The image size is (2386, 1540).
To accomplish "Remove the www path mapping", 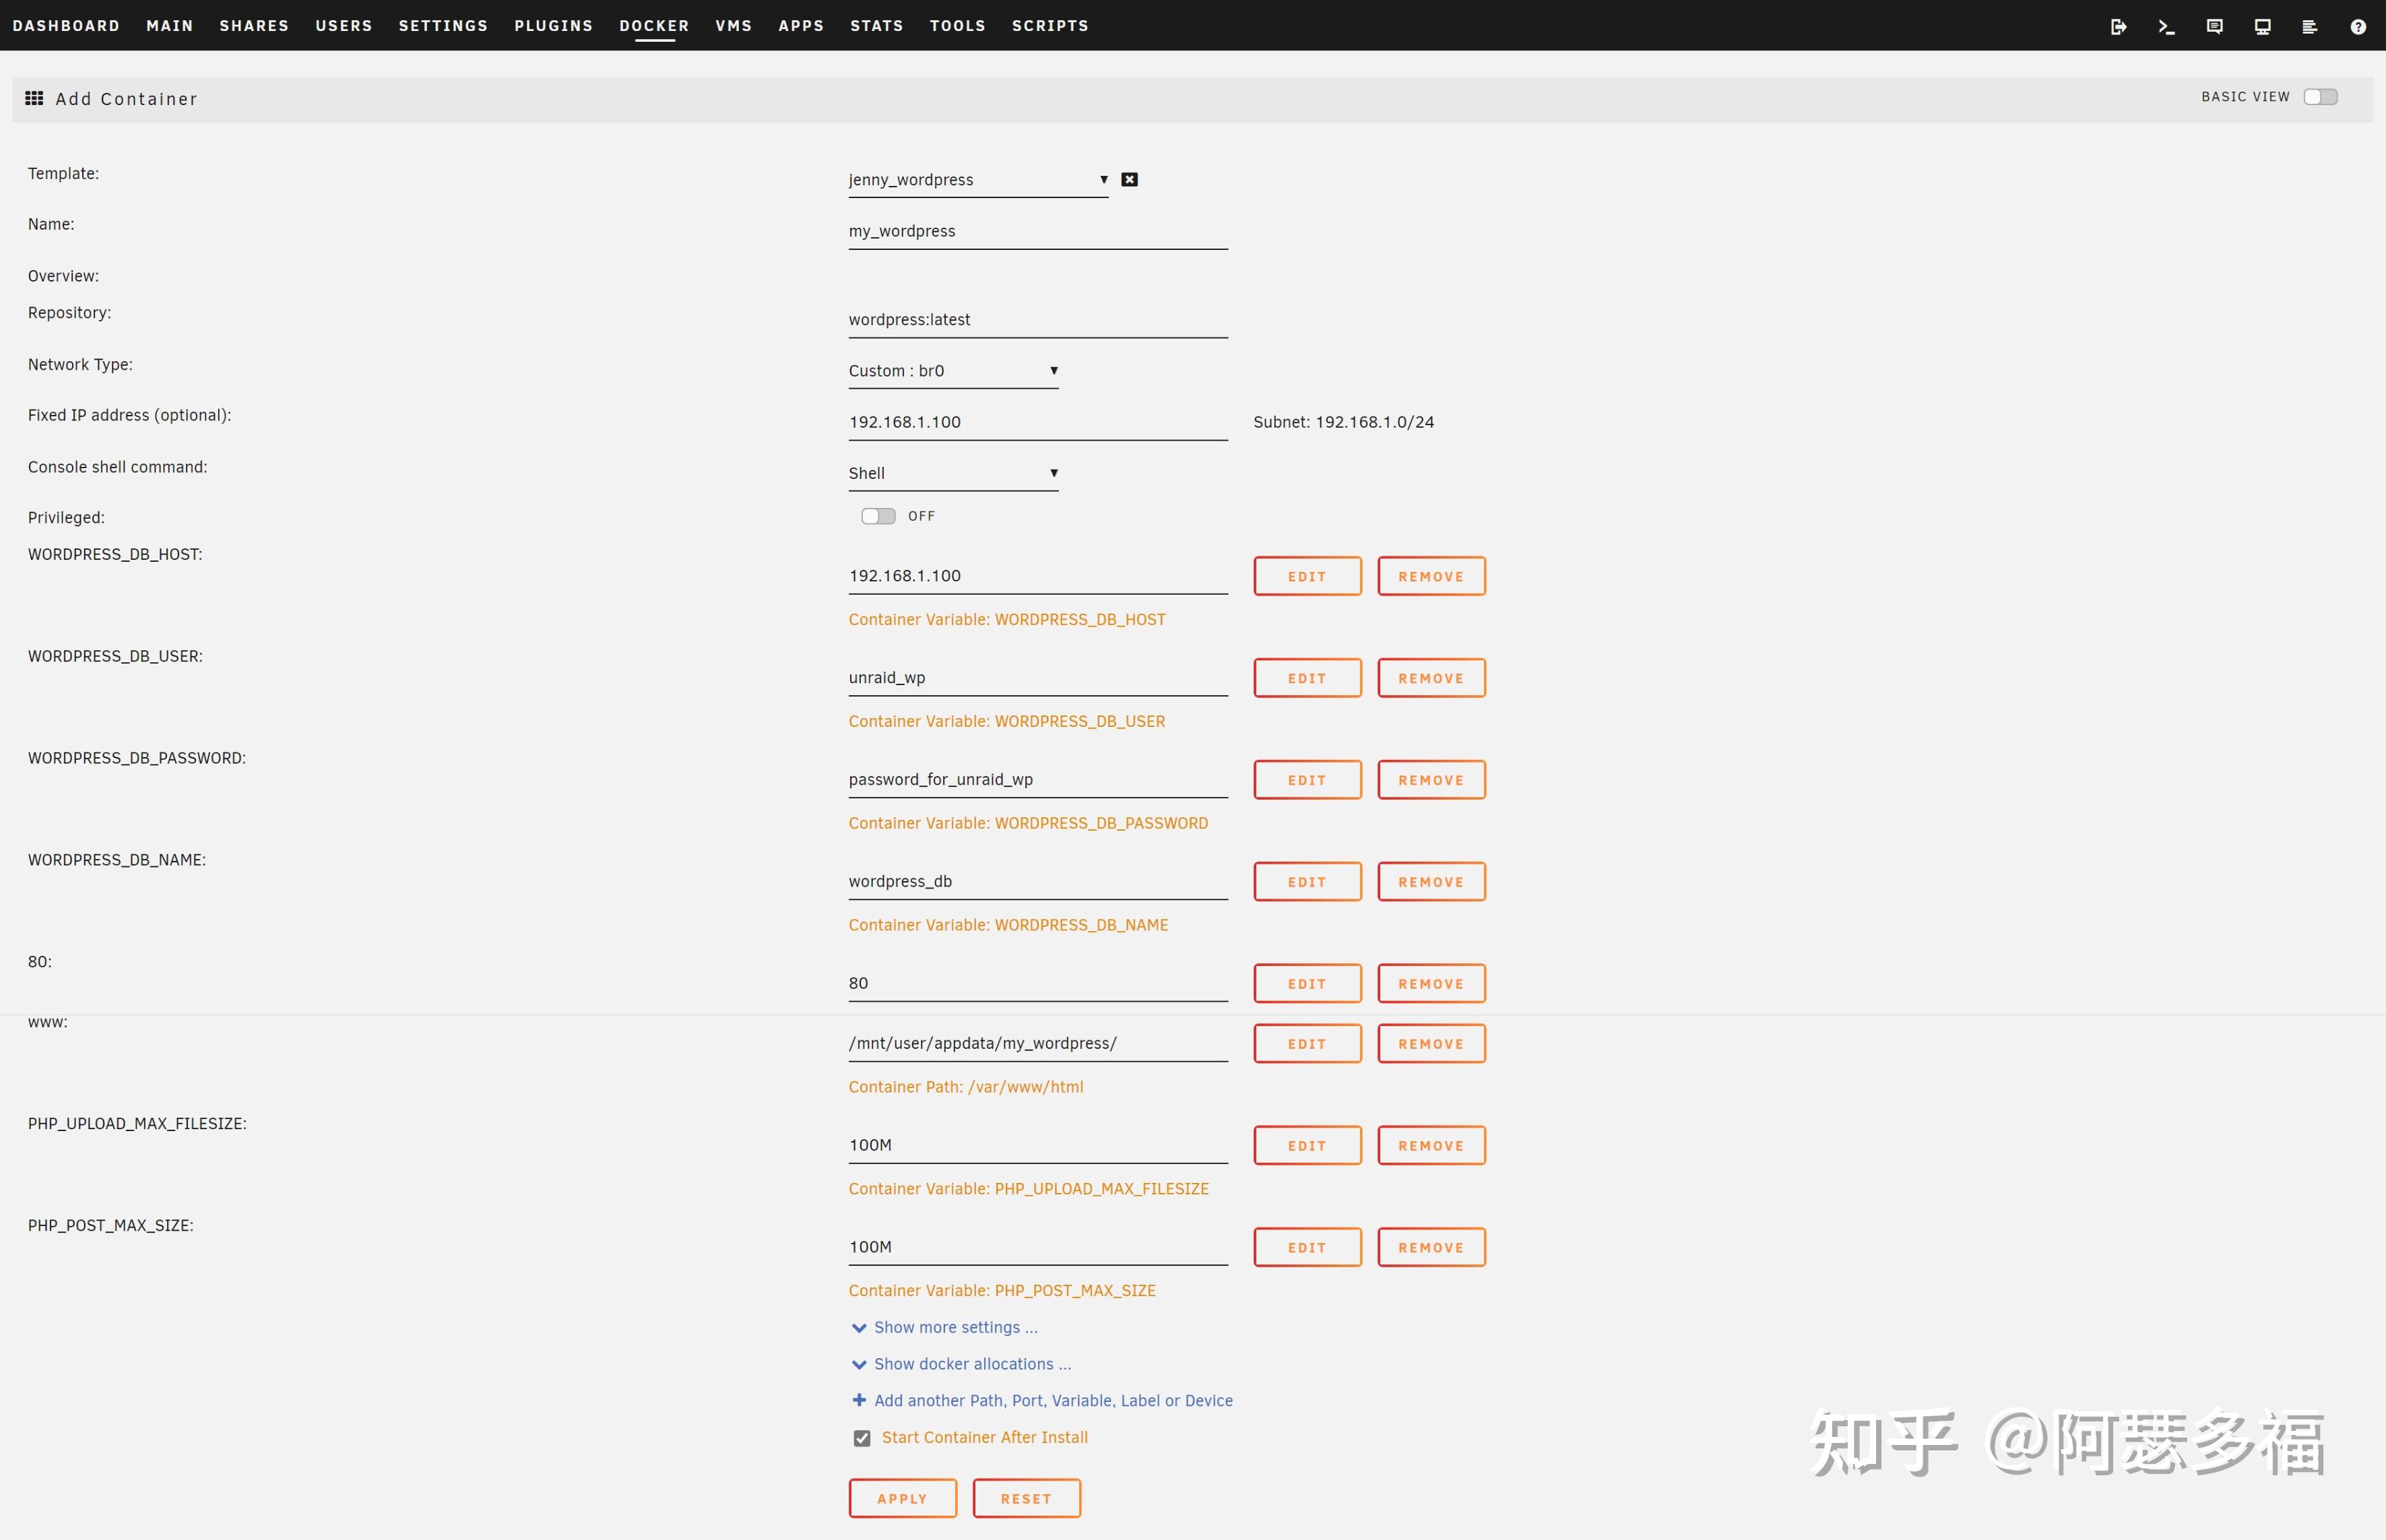I will (x=1431, y=1044).
